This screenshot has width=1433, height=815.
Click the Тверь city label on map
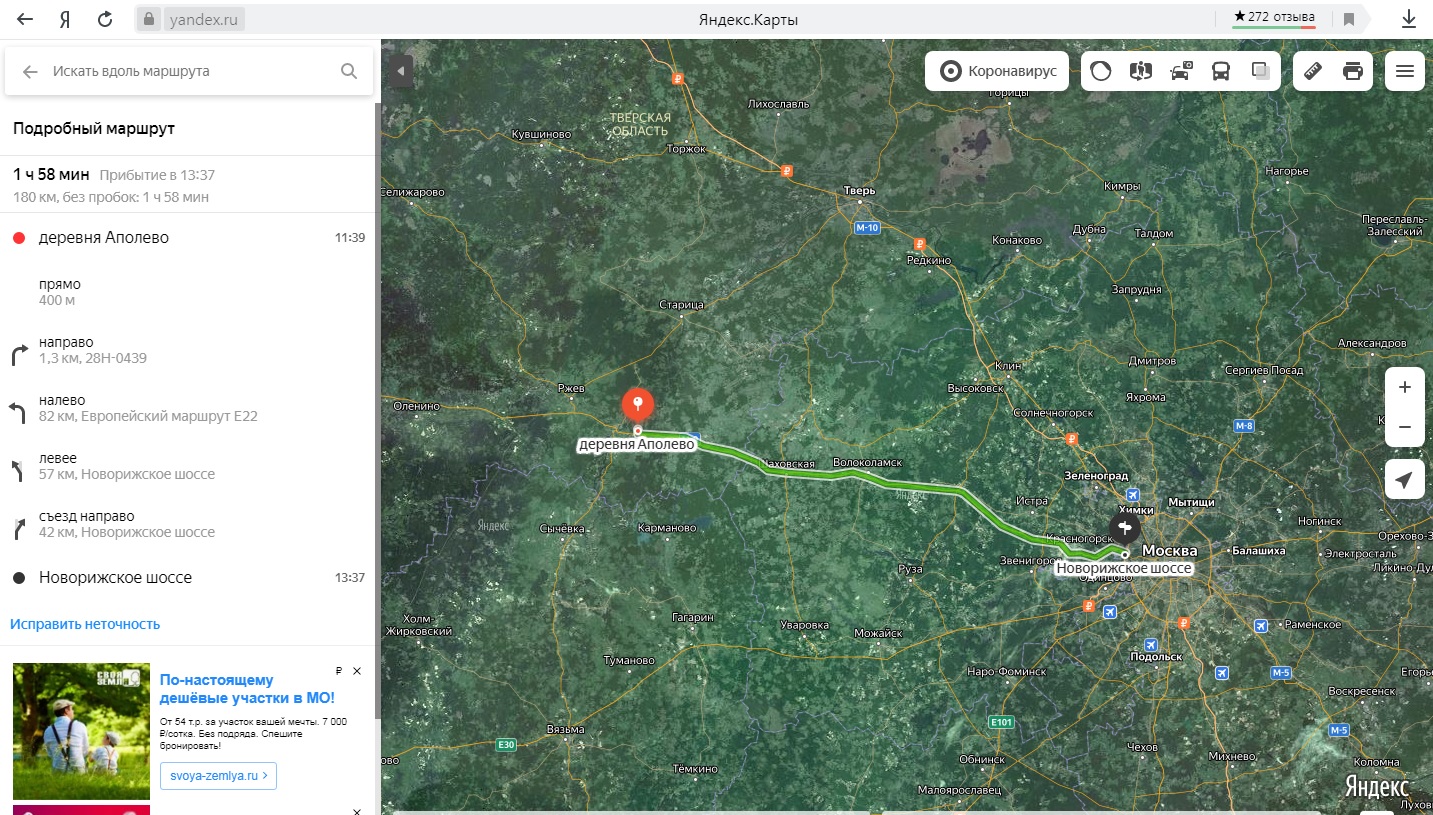859,190
